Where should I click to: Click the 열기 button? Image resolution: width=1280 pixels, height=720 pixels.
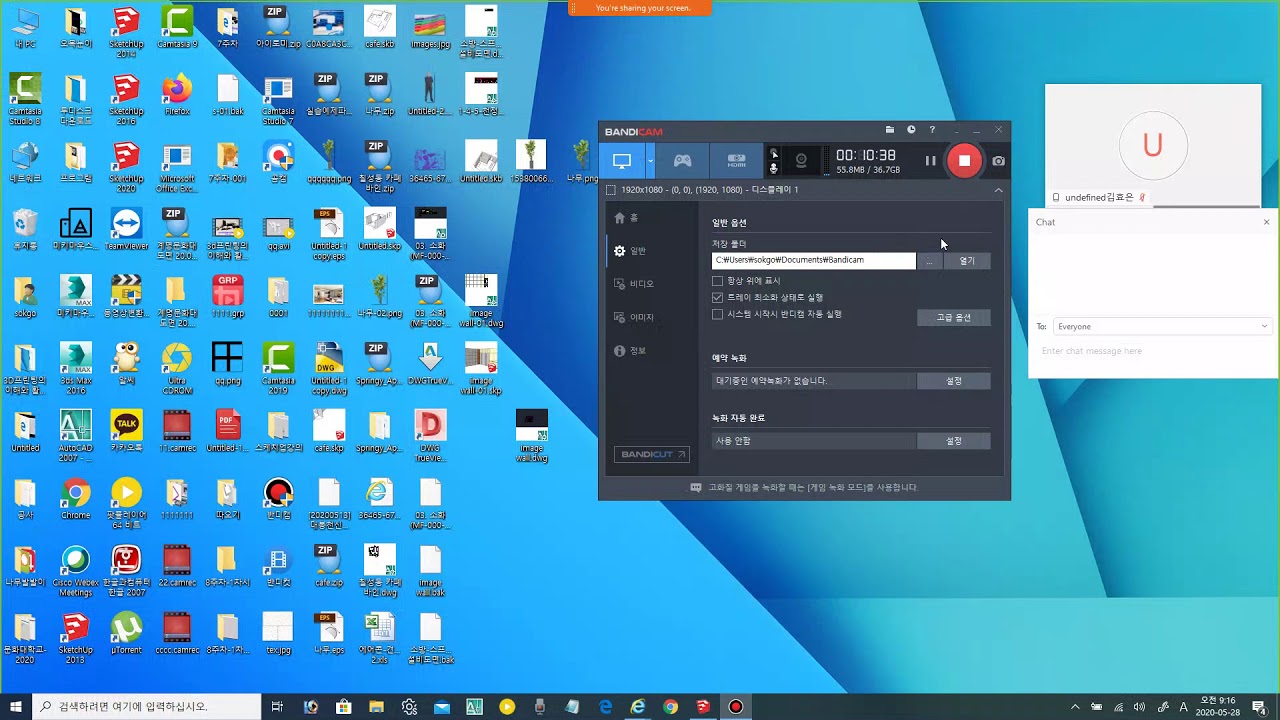967,261
